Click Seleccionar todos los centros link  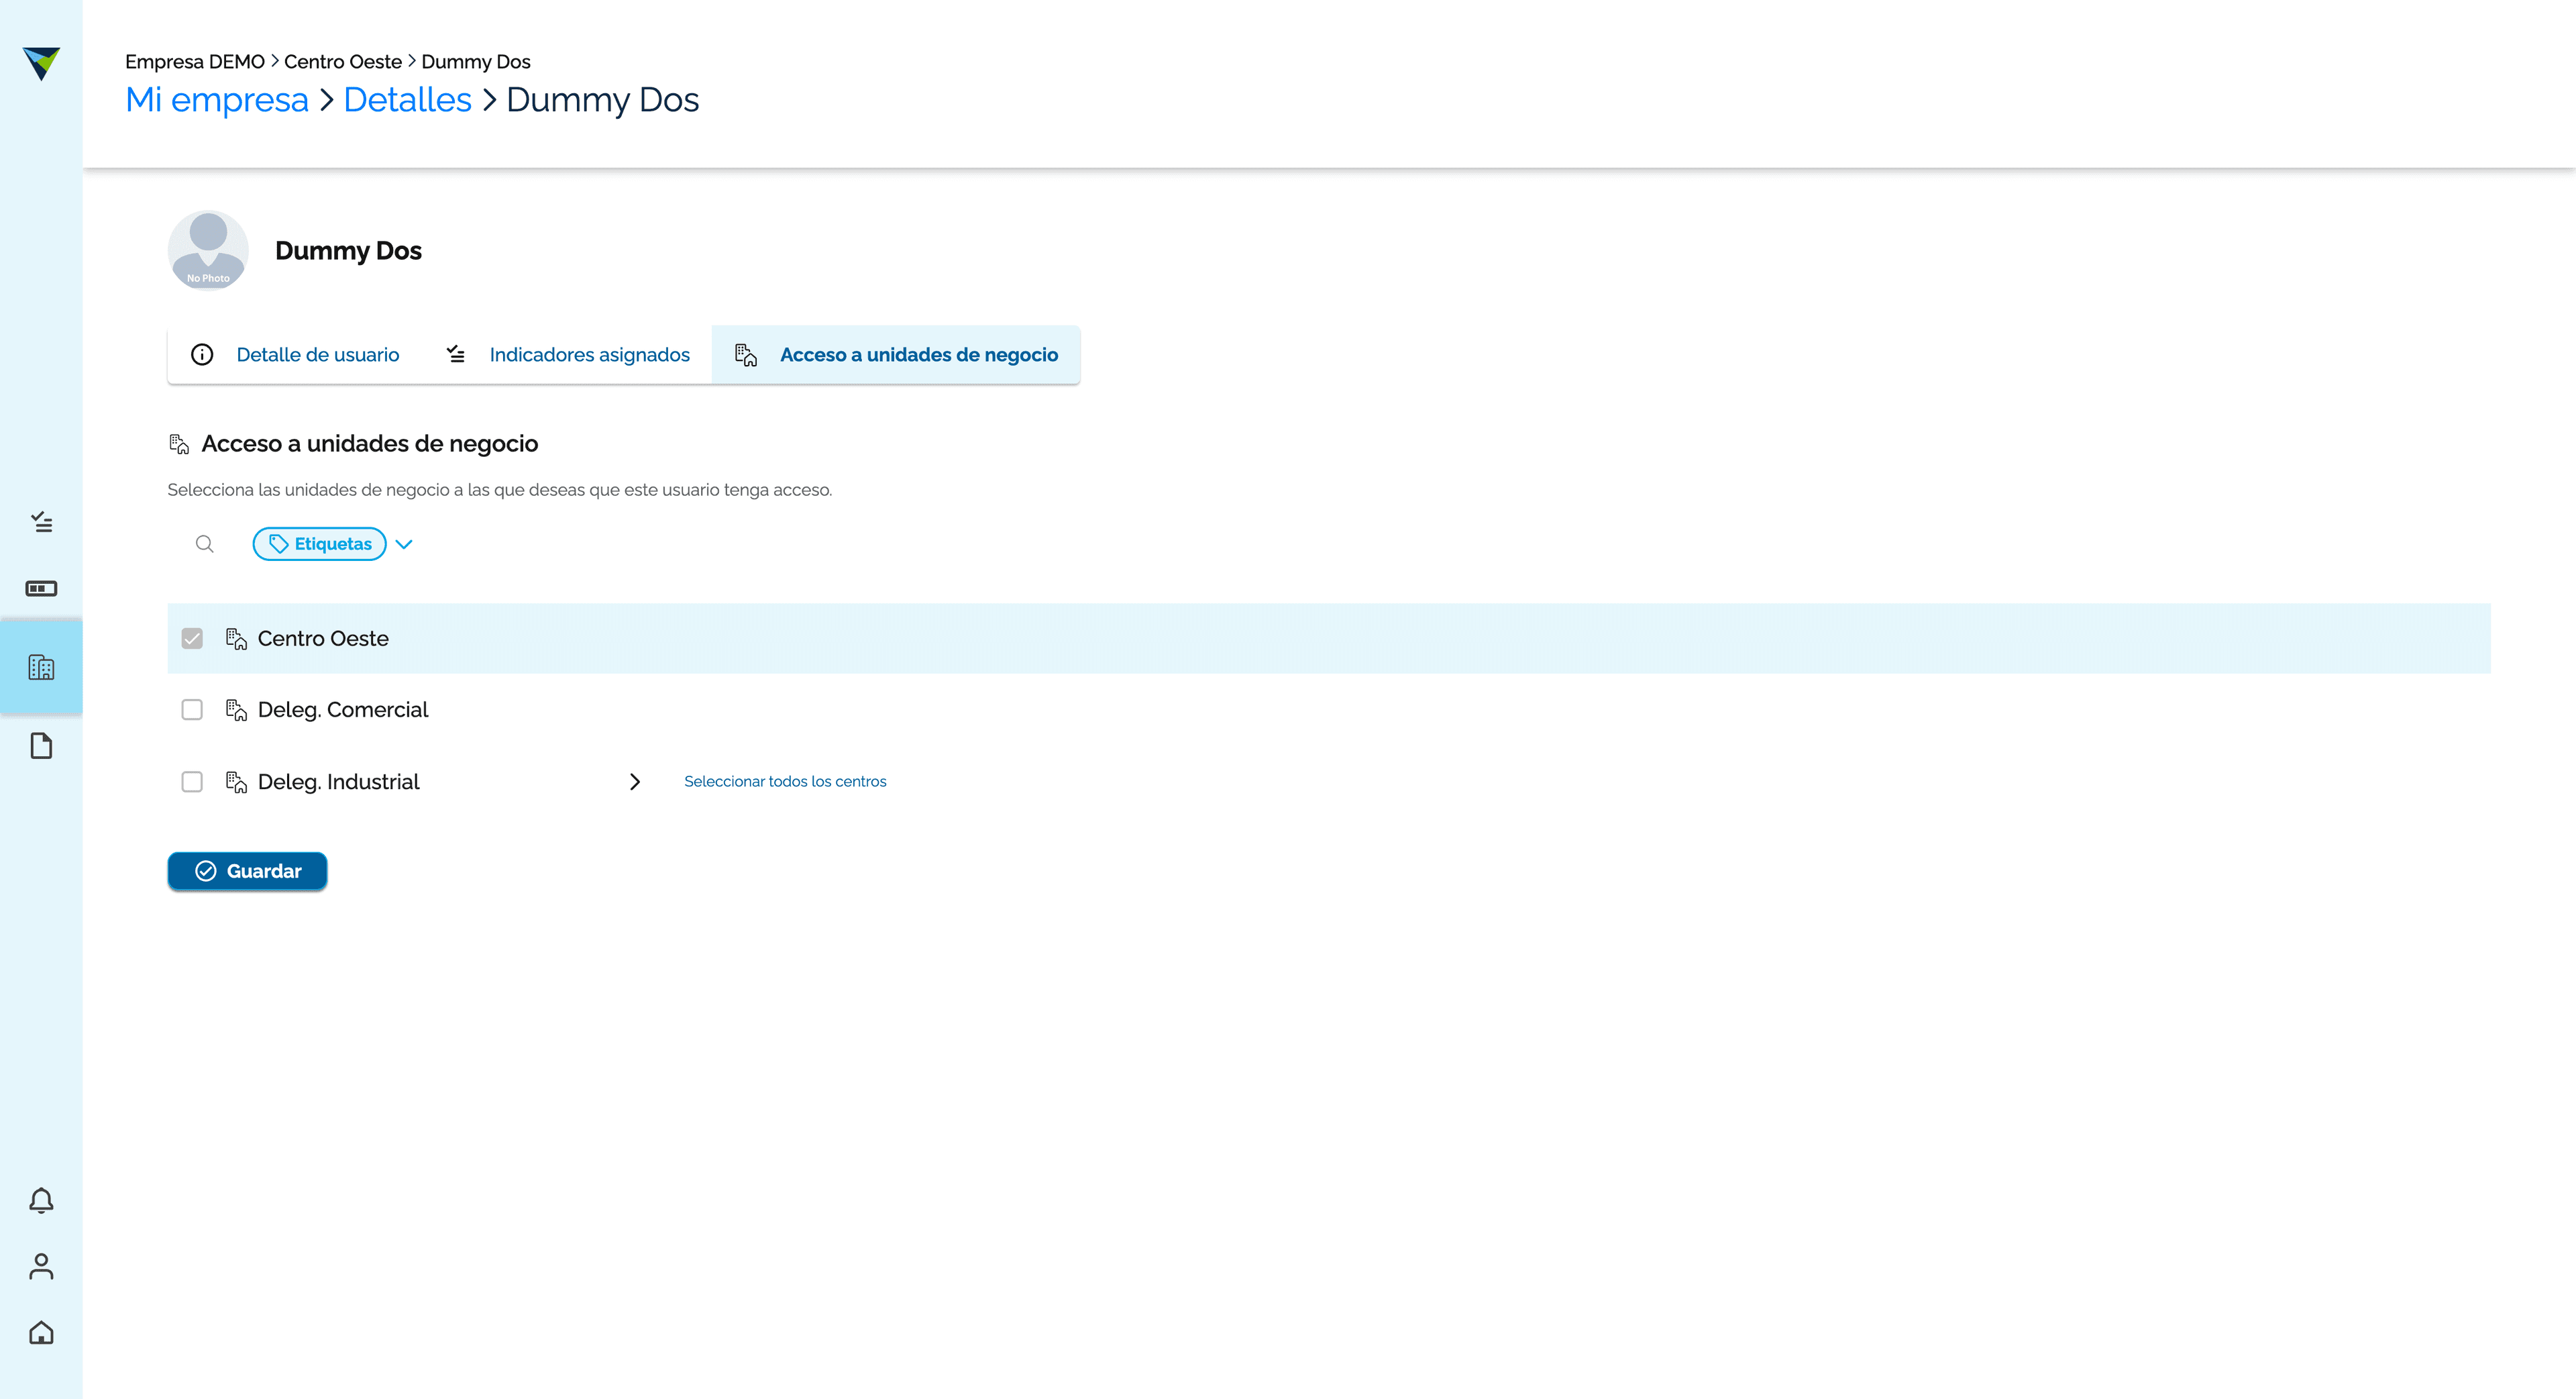tap(785, 782)
